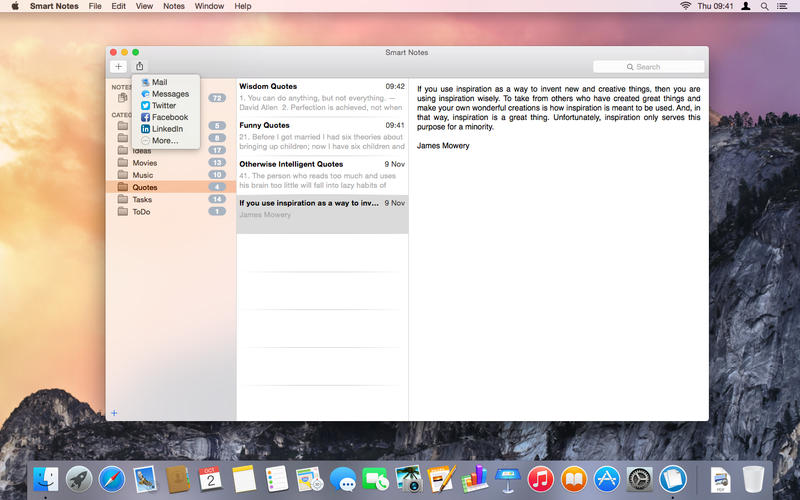Open the yellow Notes app in Dock

(244, 480)
